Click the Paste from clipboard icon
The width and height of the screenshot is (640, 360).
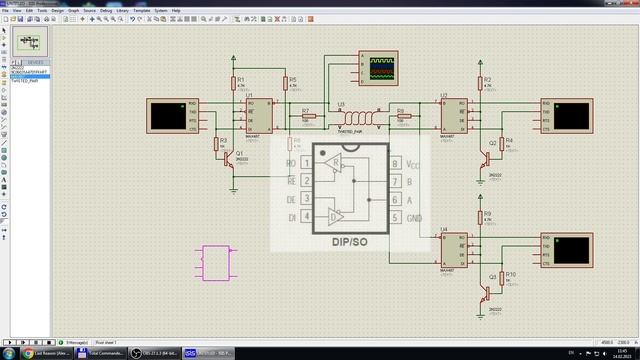(x=163, y=19)
